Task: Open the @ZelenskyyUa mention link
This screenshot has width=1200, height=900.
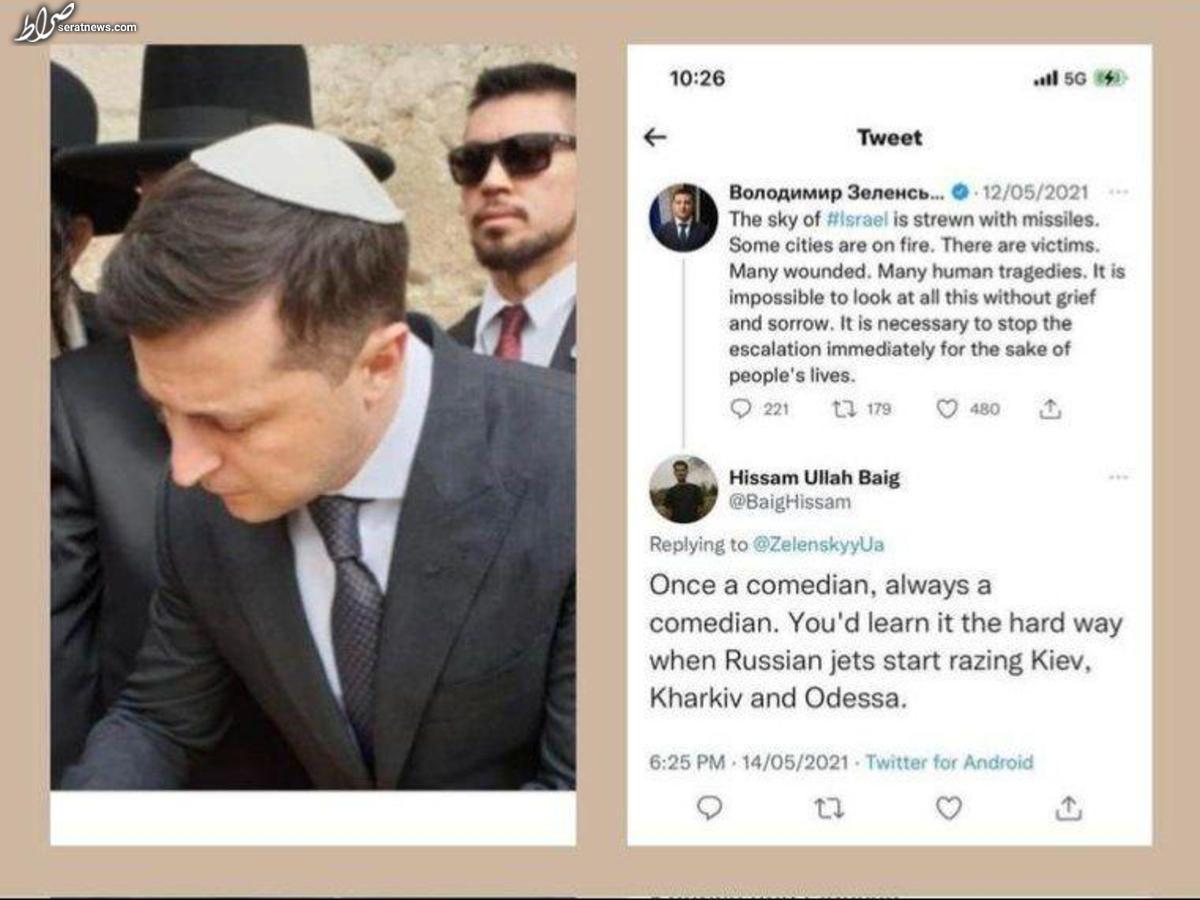Action: pos(819,545)
